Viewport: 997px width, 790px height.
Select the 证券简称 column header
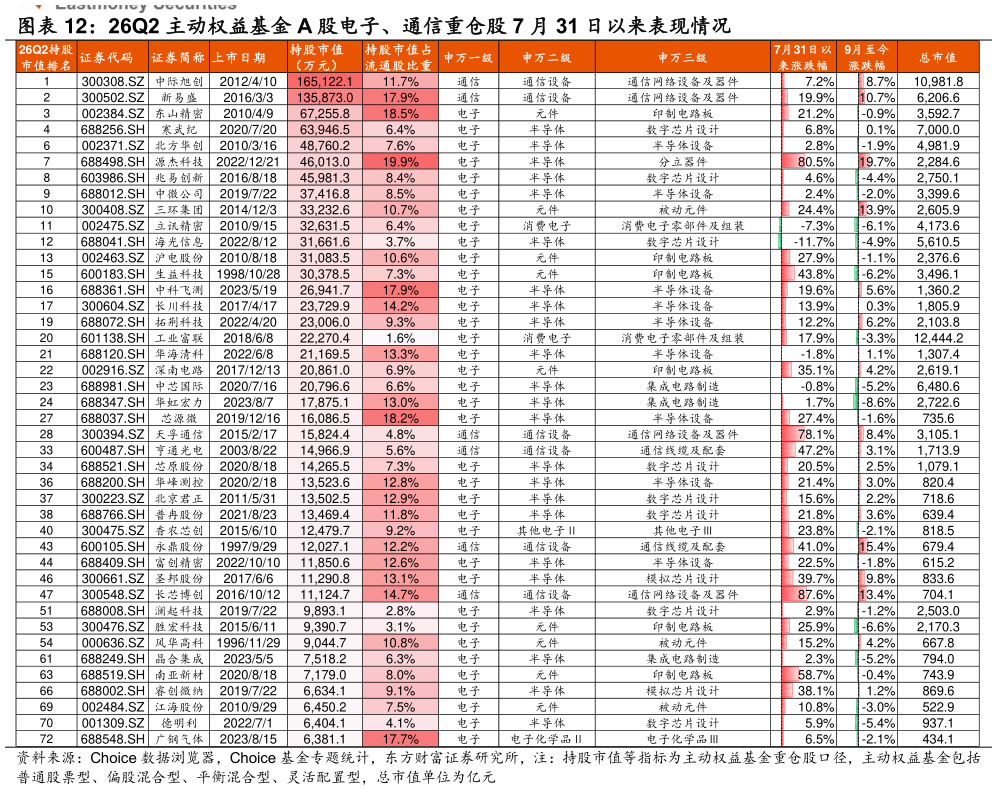[x=177, y=58]
